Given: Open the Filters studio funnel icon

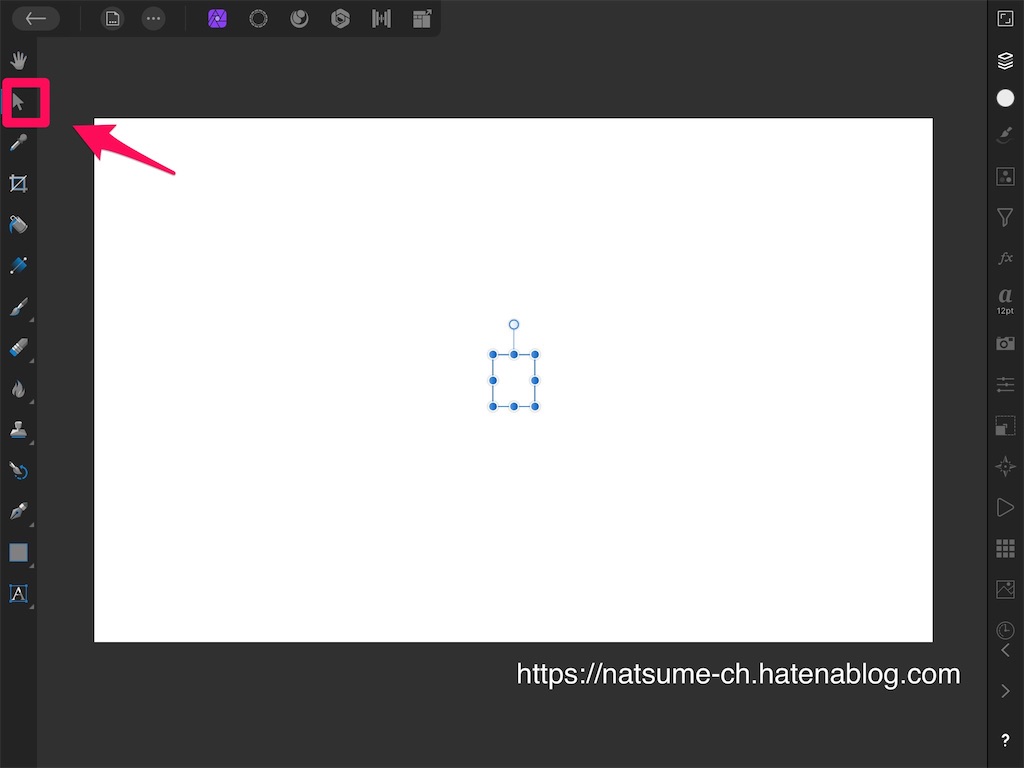Looking at the screenshot, I should pyautogui.click(x=1005, y=217).
